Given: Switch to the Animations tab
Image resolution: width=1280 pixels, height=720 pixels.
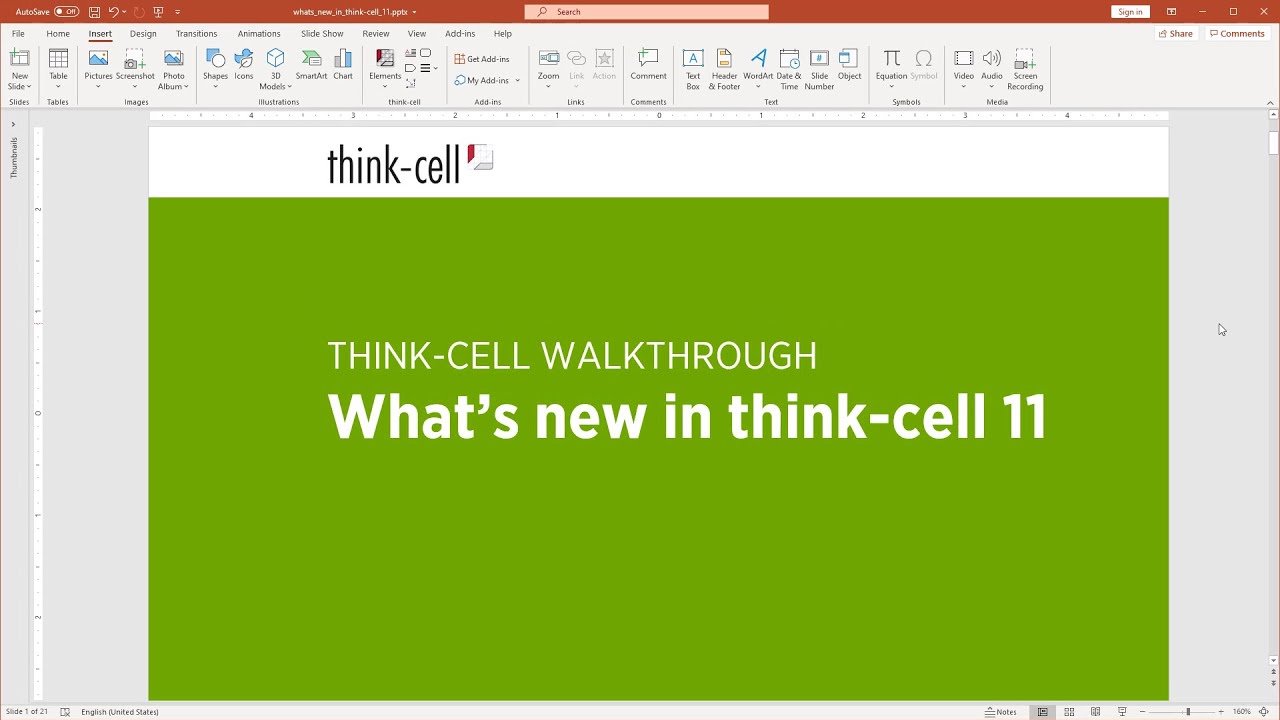Looking at the screenshot, I should pyautogui.click(x=259, y=34).
